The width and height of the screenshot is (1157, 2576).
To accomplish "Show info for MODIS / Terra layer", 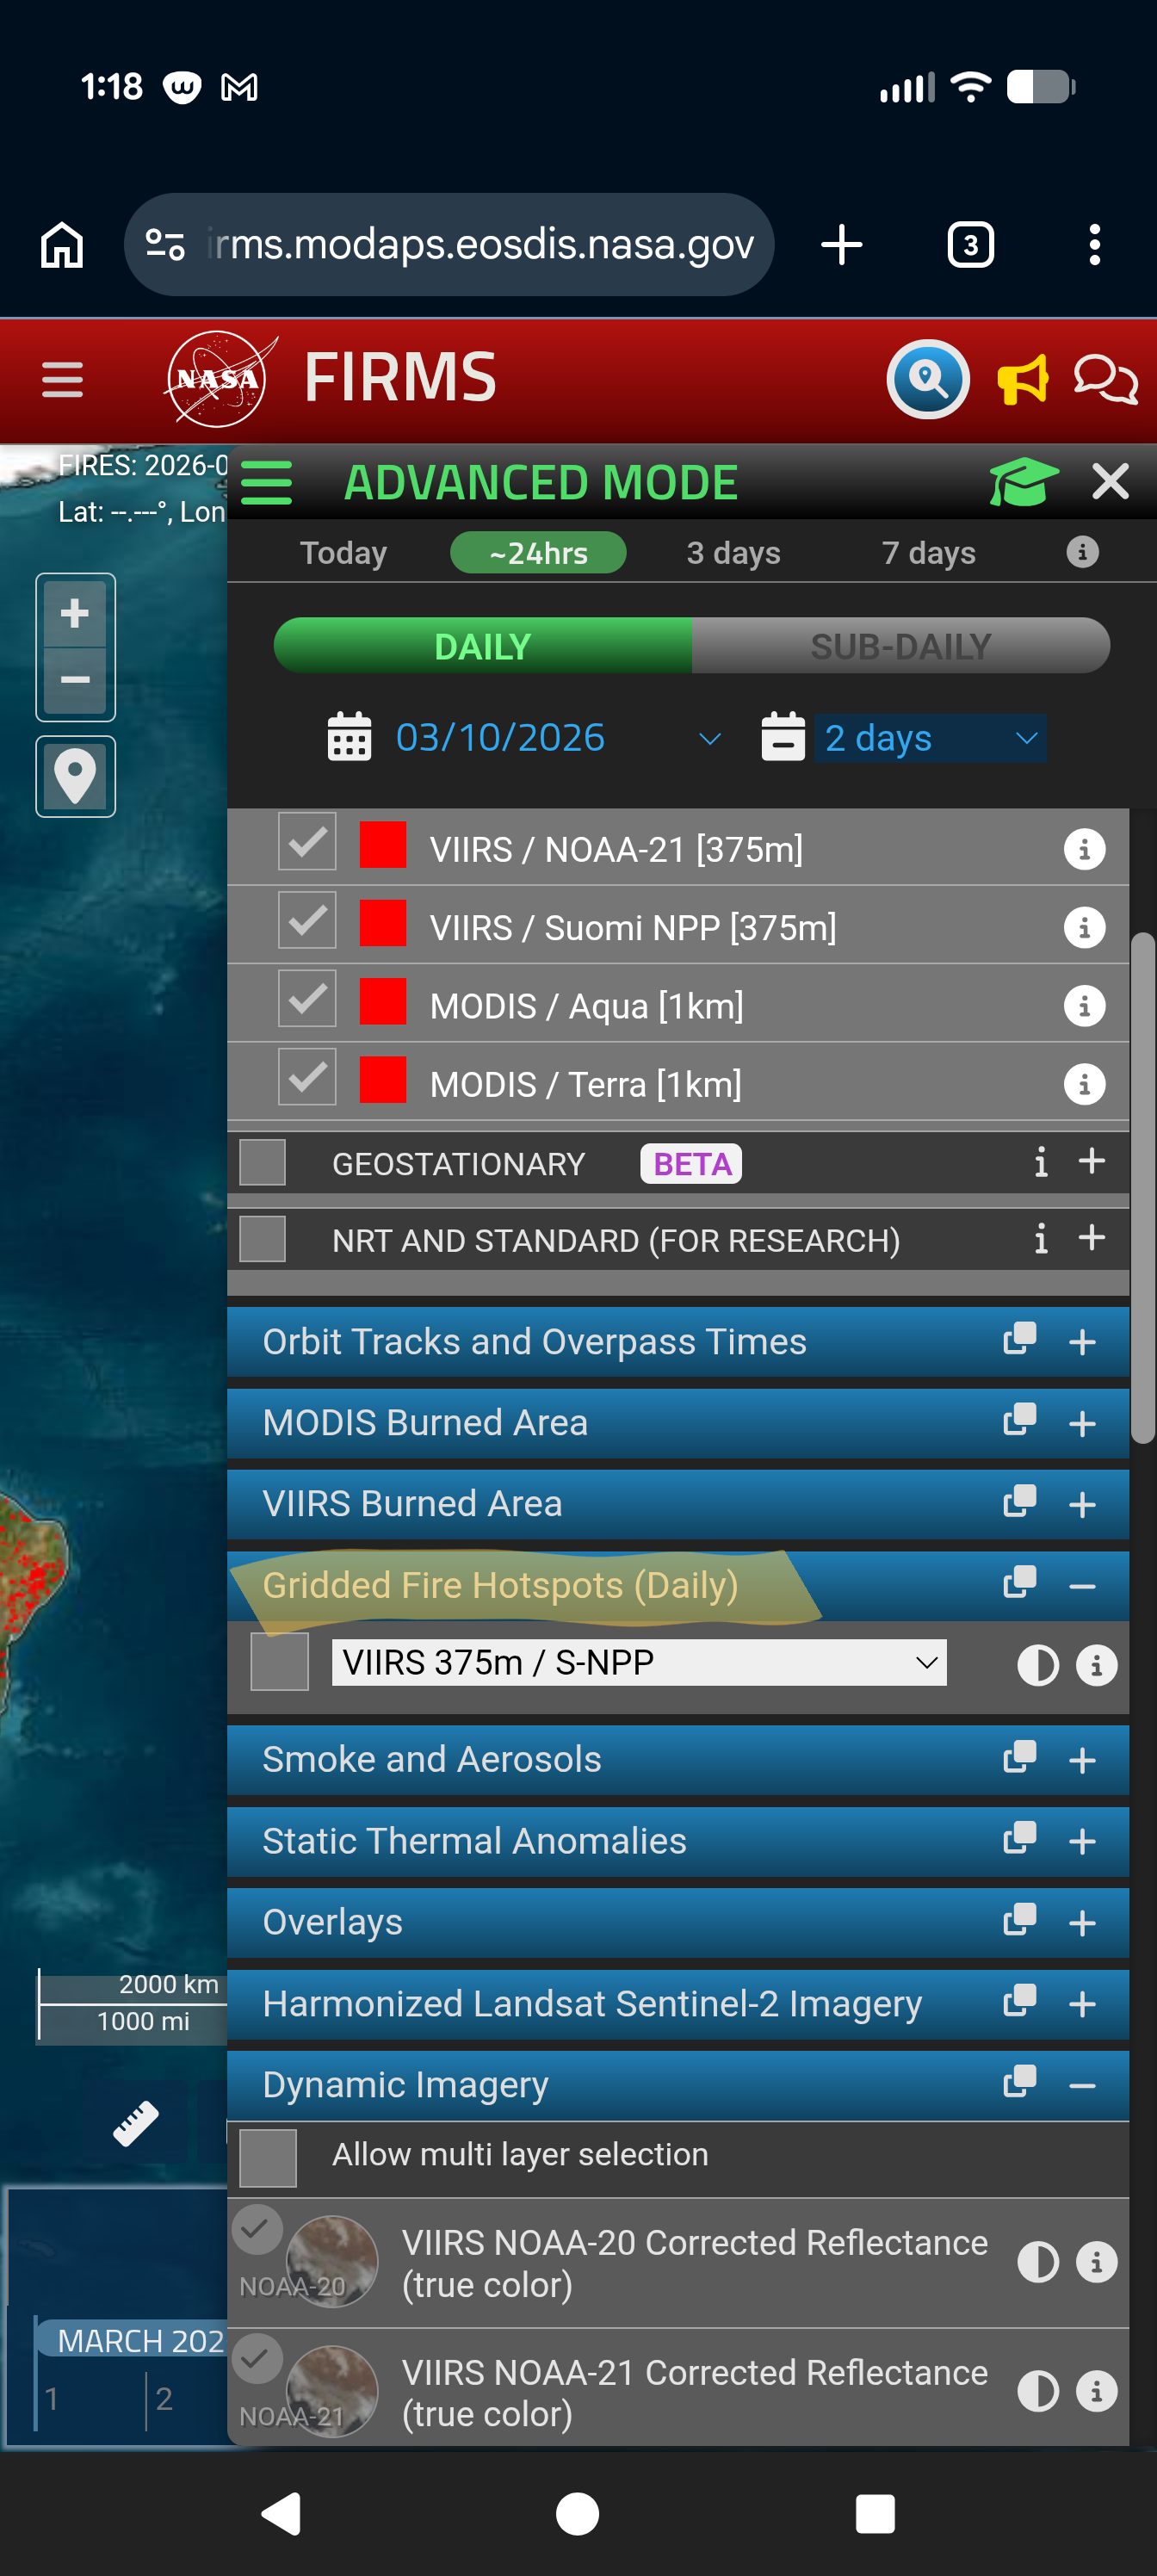I will click(1084, 1084).
